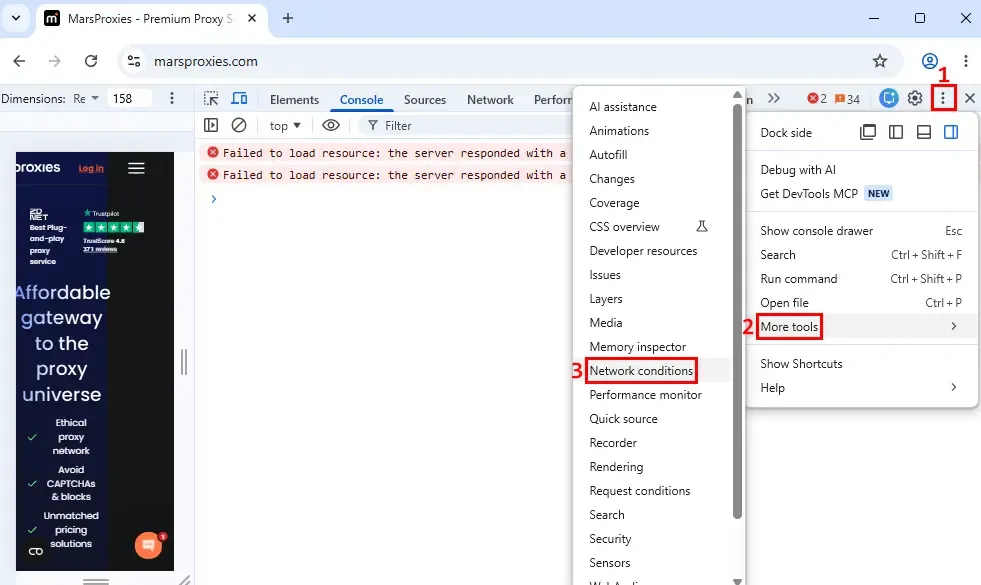Dock DevTools to the left
Image resolution: width=981 pixels, height=585 pixels.
pyautogui.click(x=896, y=132)
